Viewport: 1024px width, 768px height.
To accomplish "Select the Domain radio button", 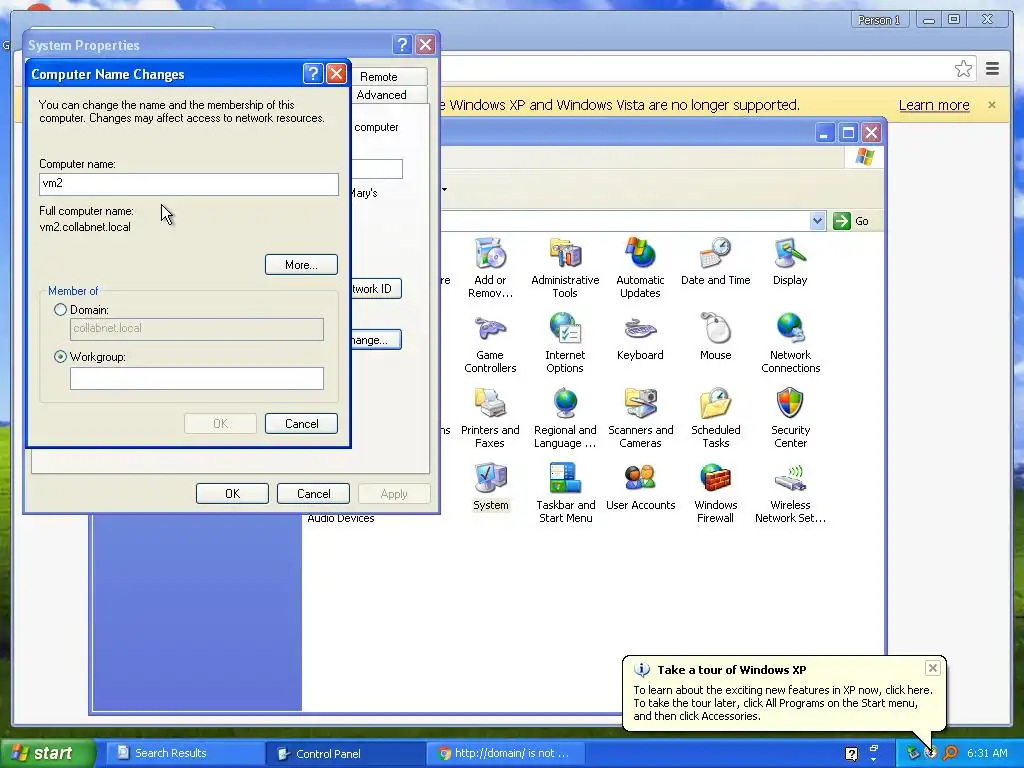I will 61,310.
